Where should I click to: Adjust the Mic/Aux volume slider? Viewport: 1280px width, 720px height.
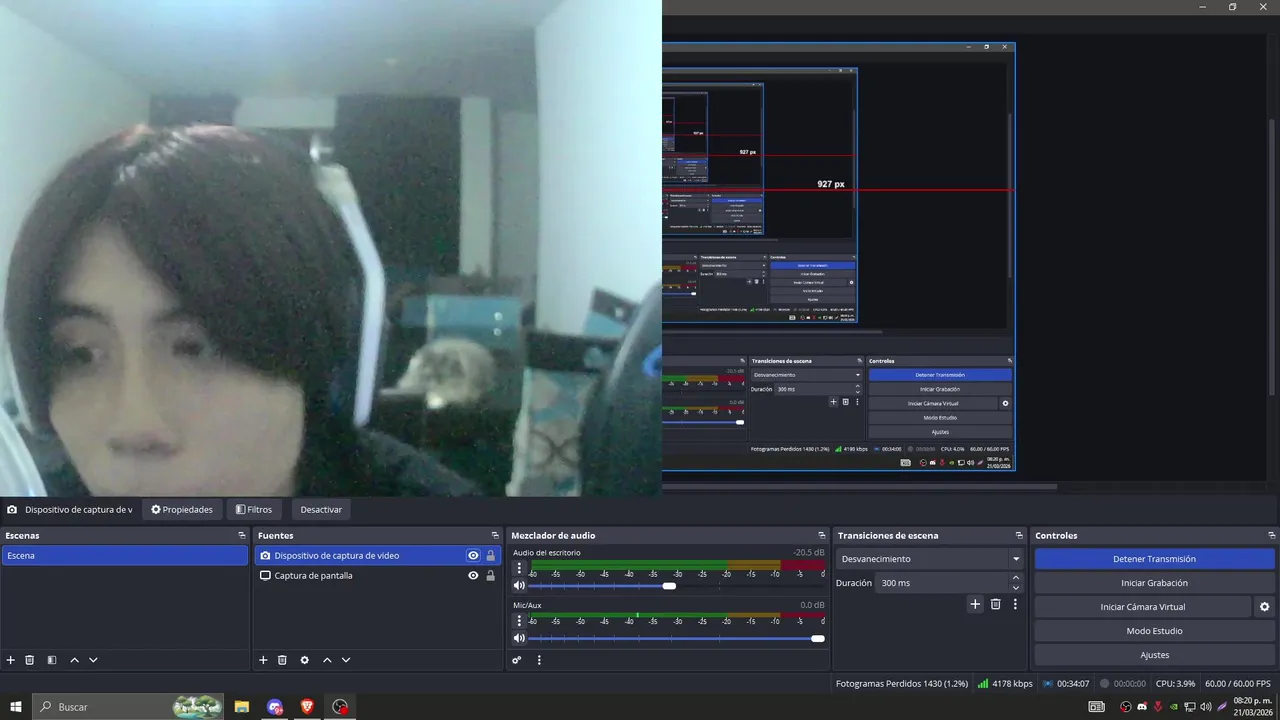(817, 638)
